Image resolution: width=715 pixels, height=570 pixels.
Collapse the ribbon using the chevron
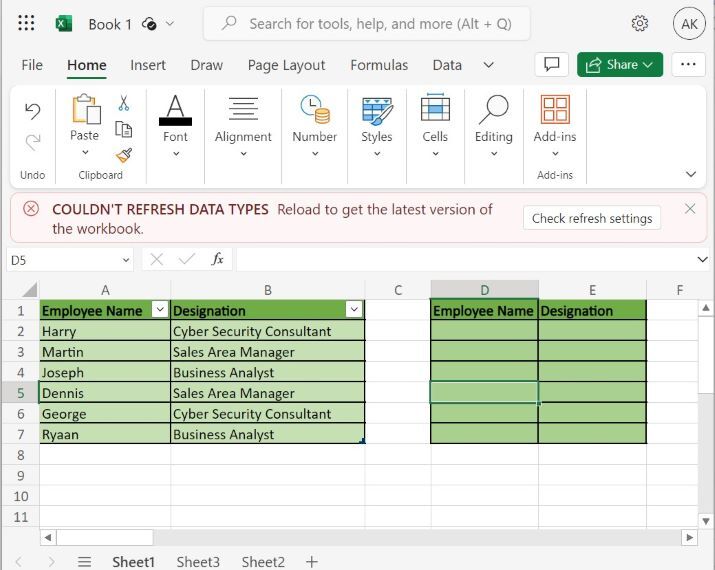pos(690,174)
